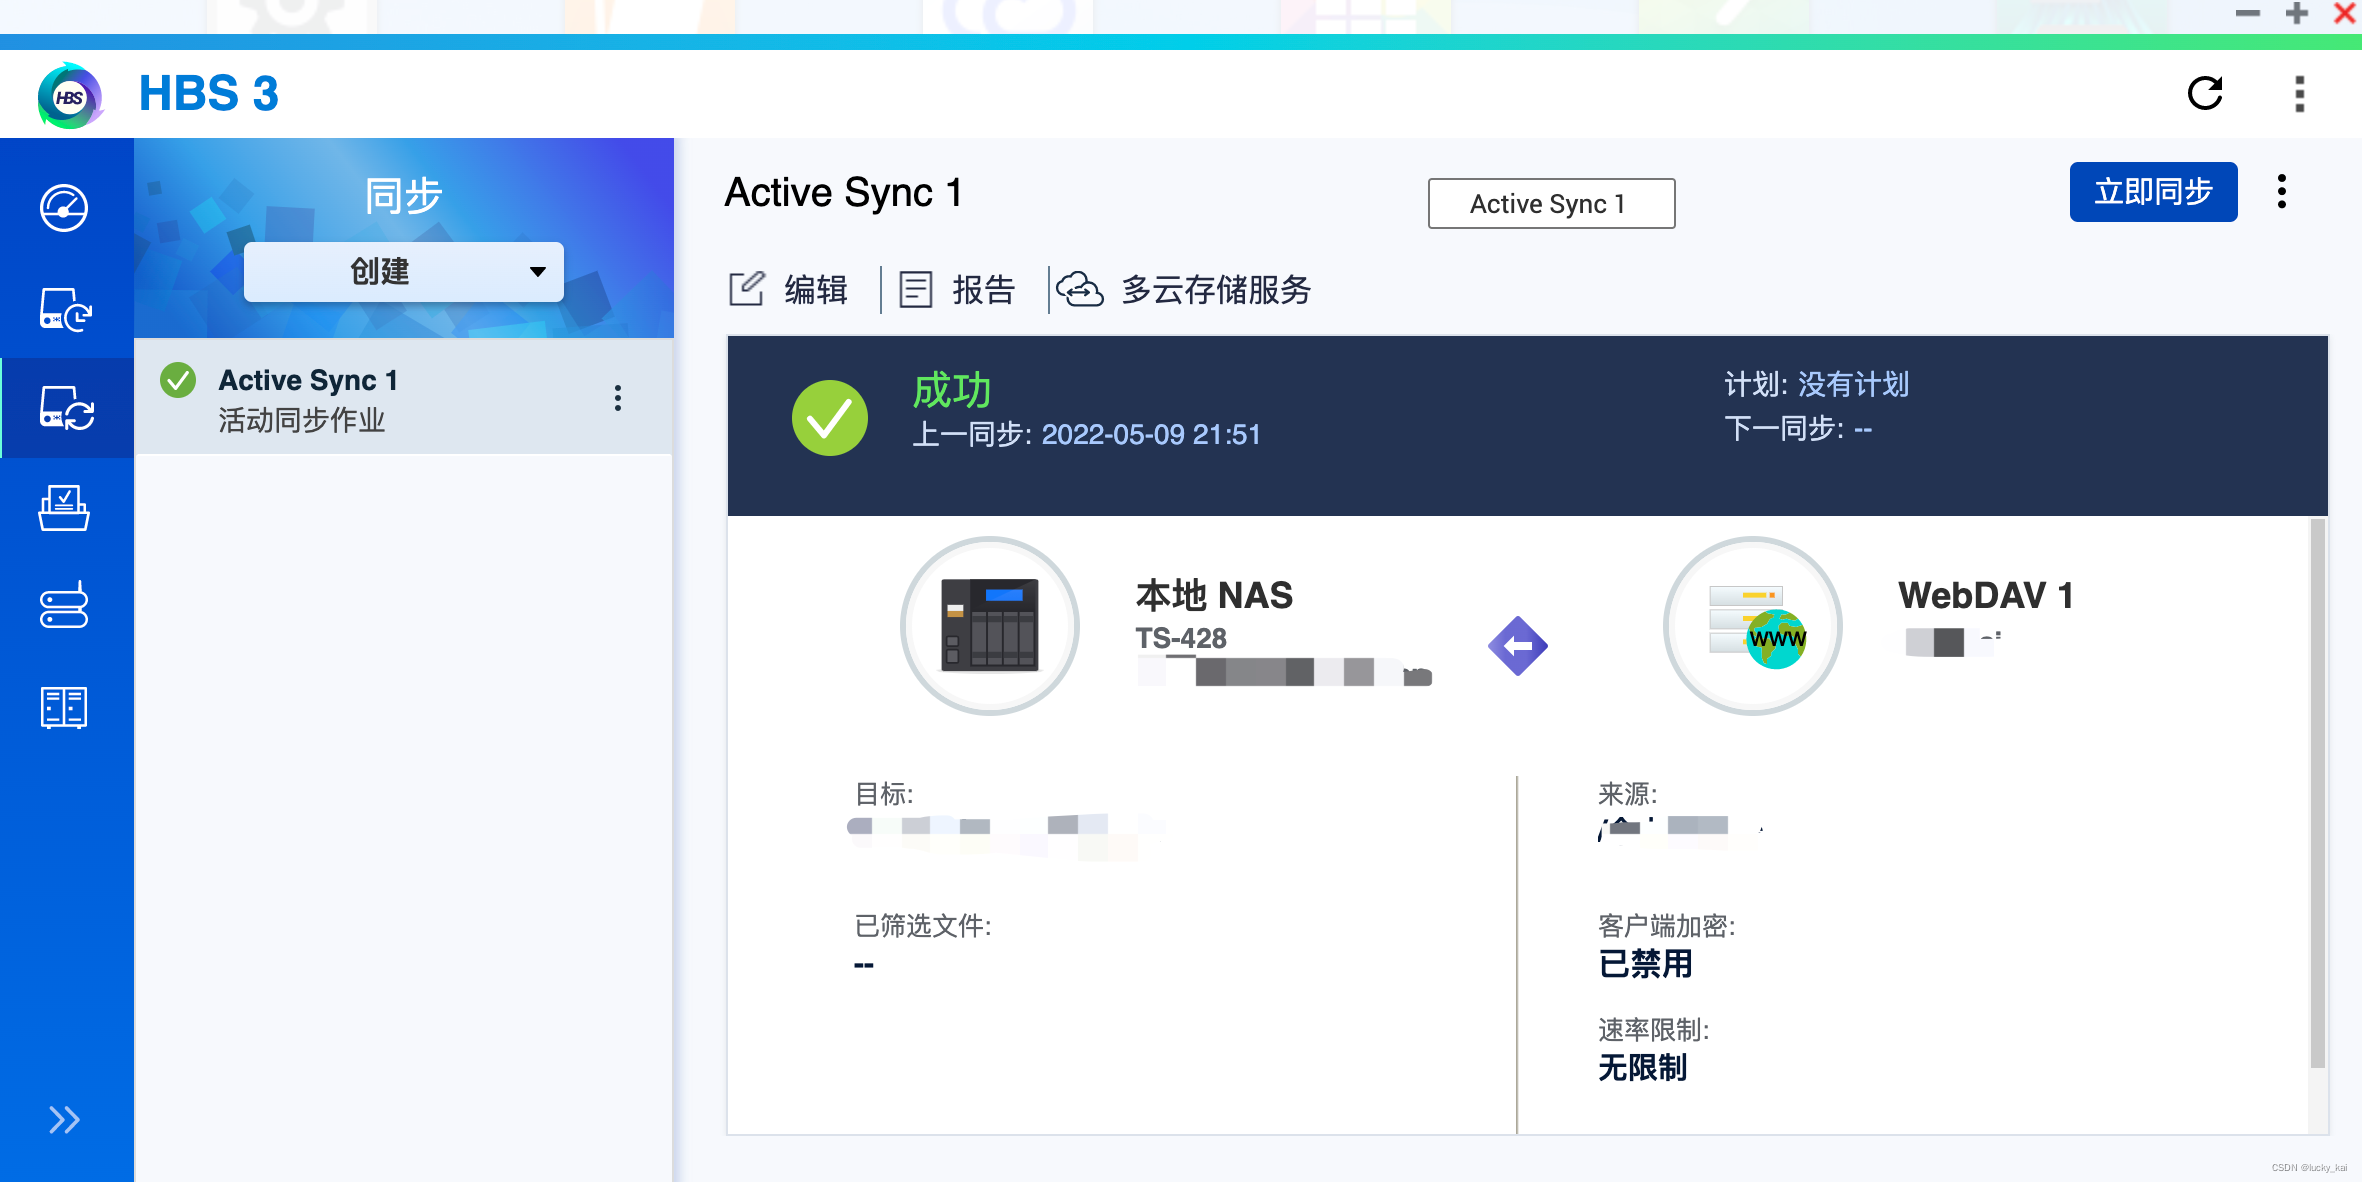2362x1182 pixels.
Task: Click the 立即同步 sync now button
Action: click(x=2152, y=191)
